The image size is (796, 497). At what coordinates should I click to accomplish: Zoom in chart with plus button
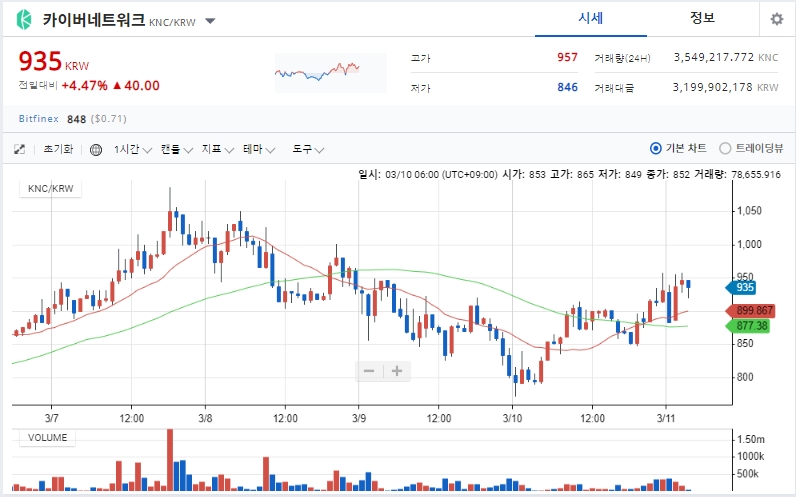(x=397, y=371)
